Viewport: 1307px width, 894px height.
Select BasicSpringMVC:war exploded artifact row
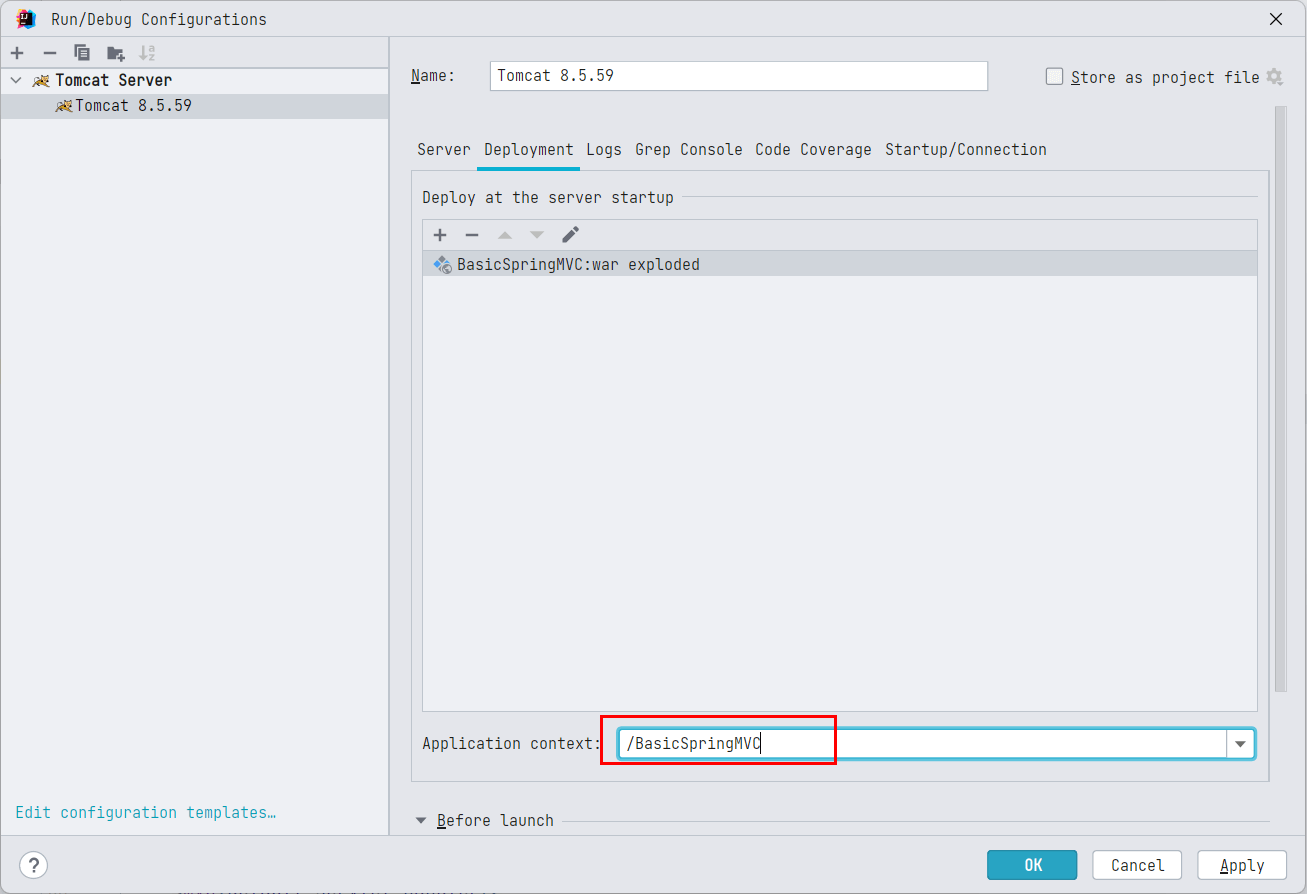click(840, 265)
